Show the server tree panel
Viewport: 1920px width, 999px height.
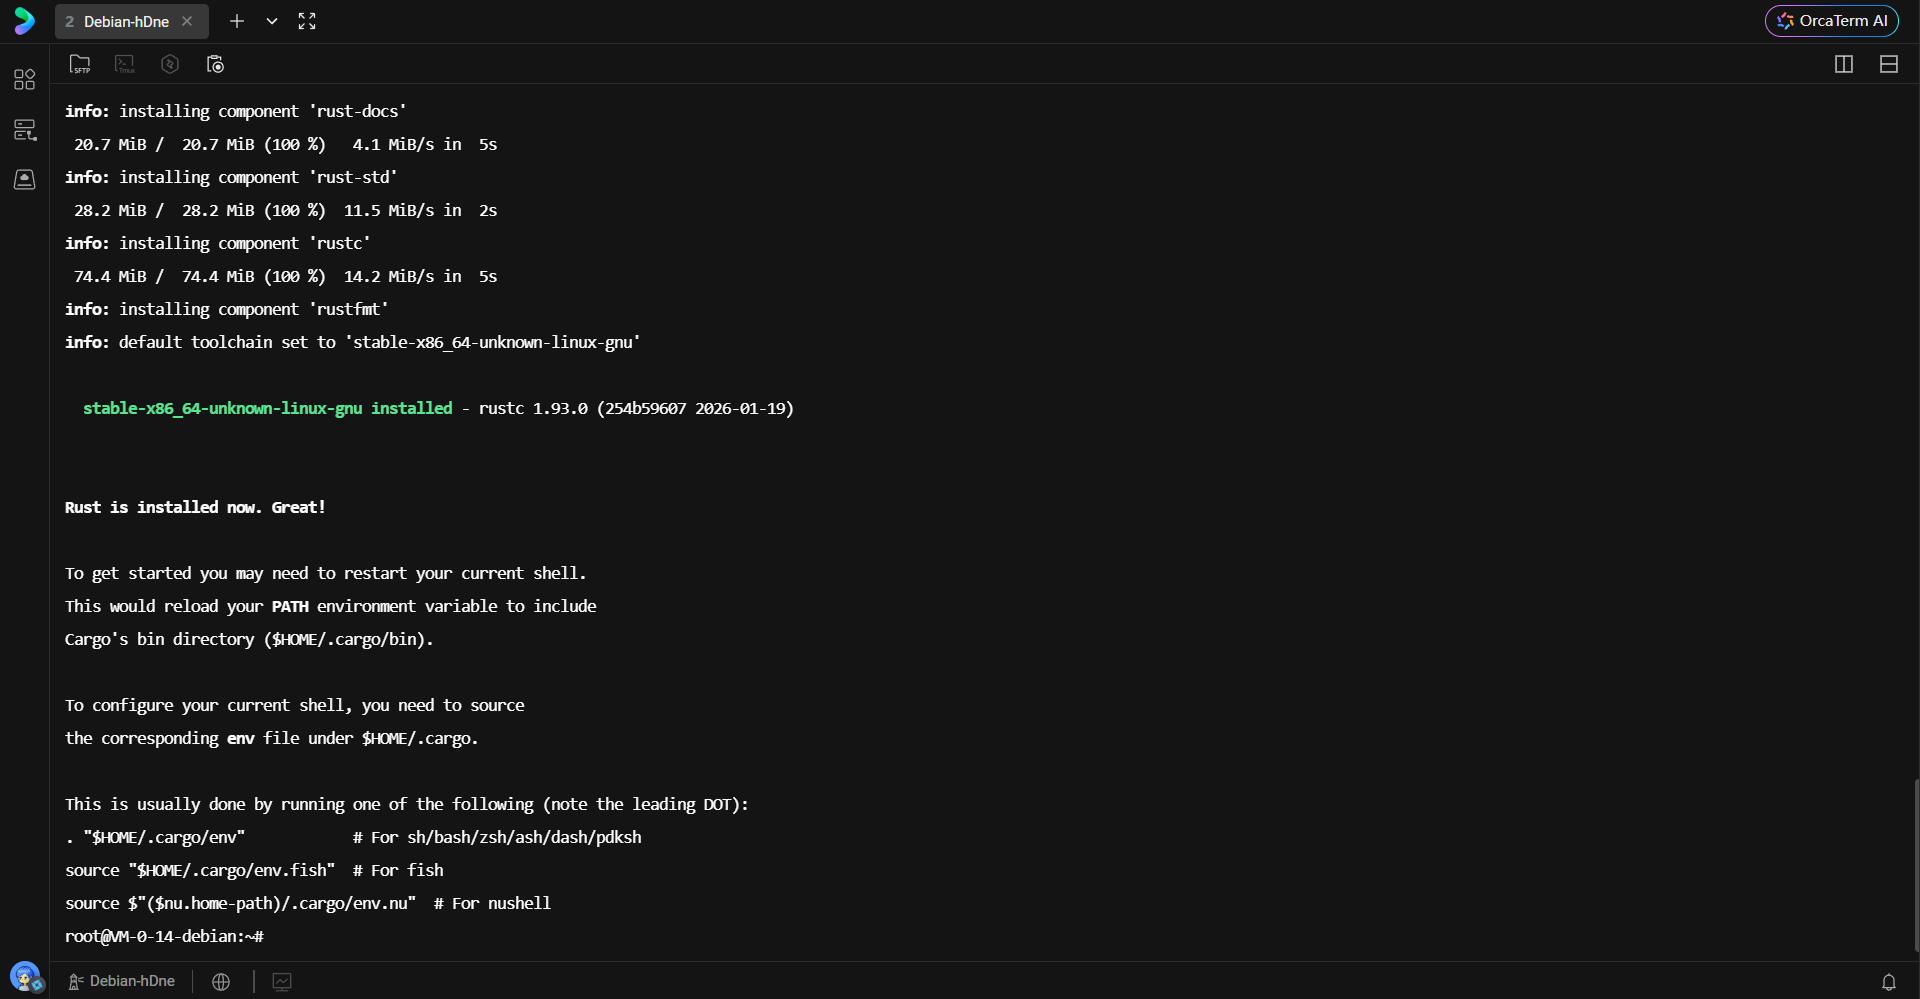coord(25,129)
